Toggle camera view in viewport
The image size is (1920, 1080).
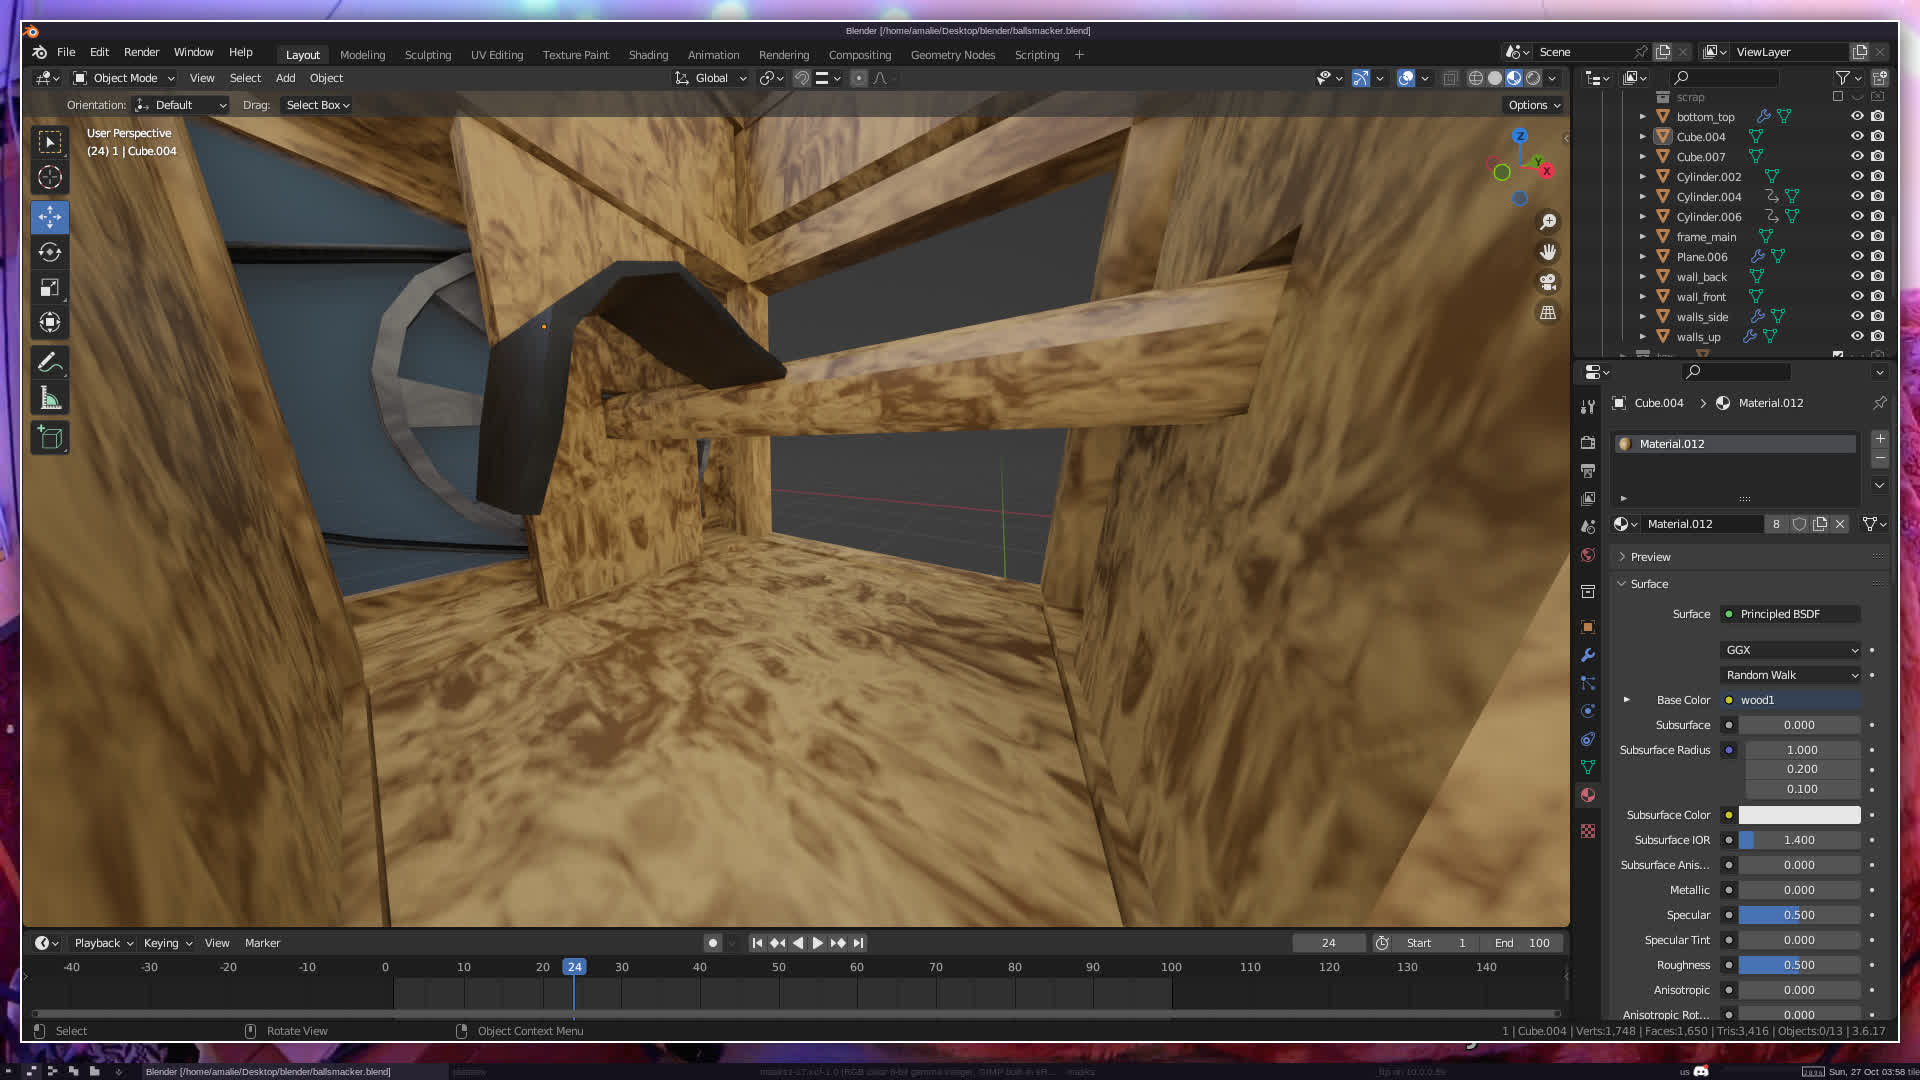click(1548, 282)
